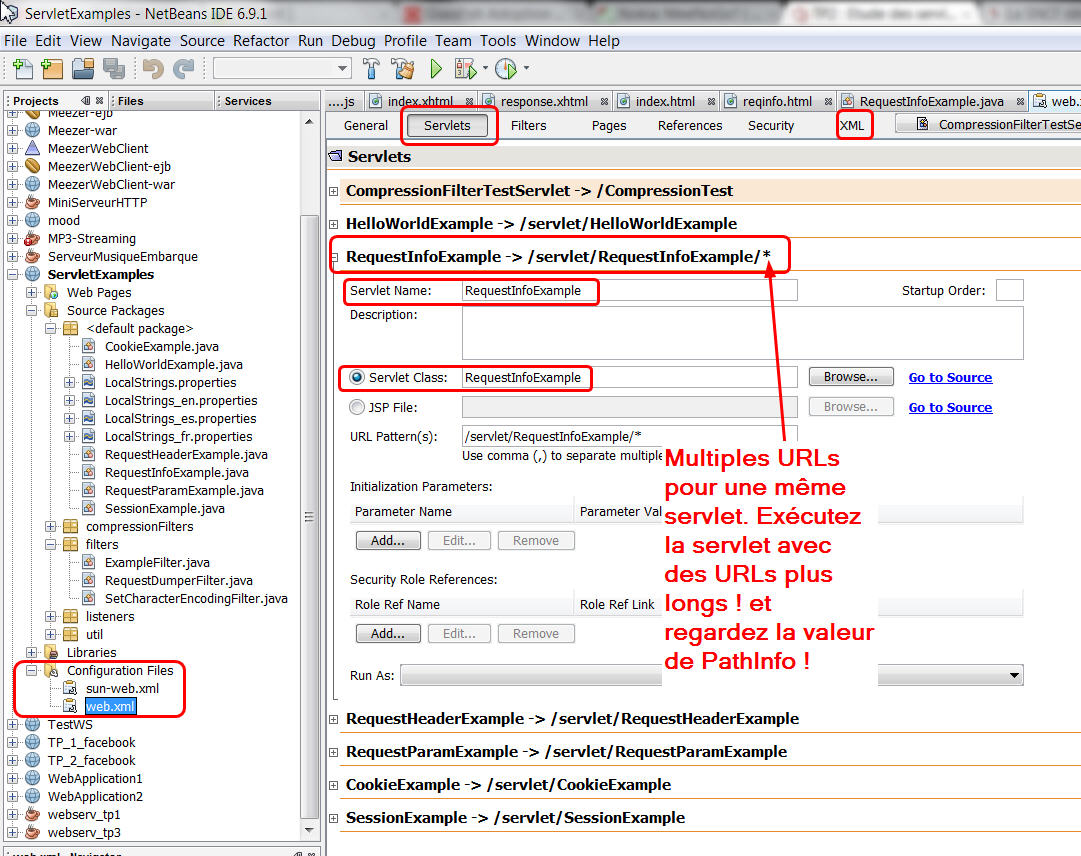Clean and build project with broom icon
Viewport: 1081px width, 856px height.
point(403,68)
